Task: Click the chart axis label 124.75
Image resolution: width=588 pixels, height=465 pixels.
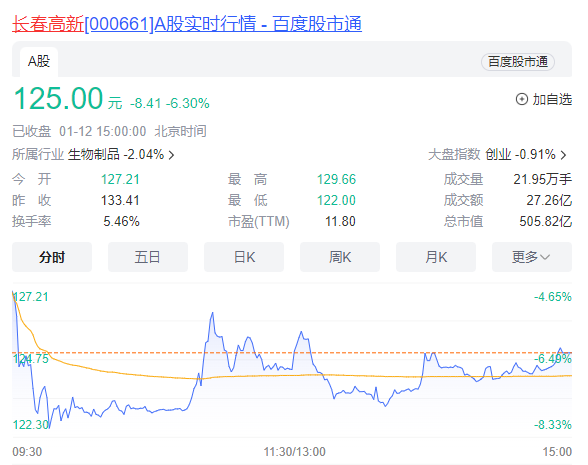Action: (x=31, y=359)
